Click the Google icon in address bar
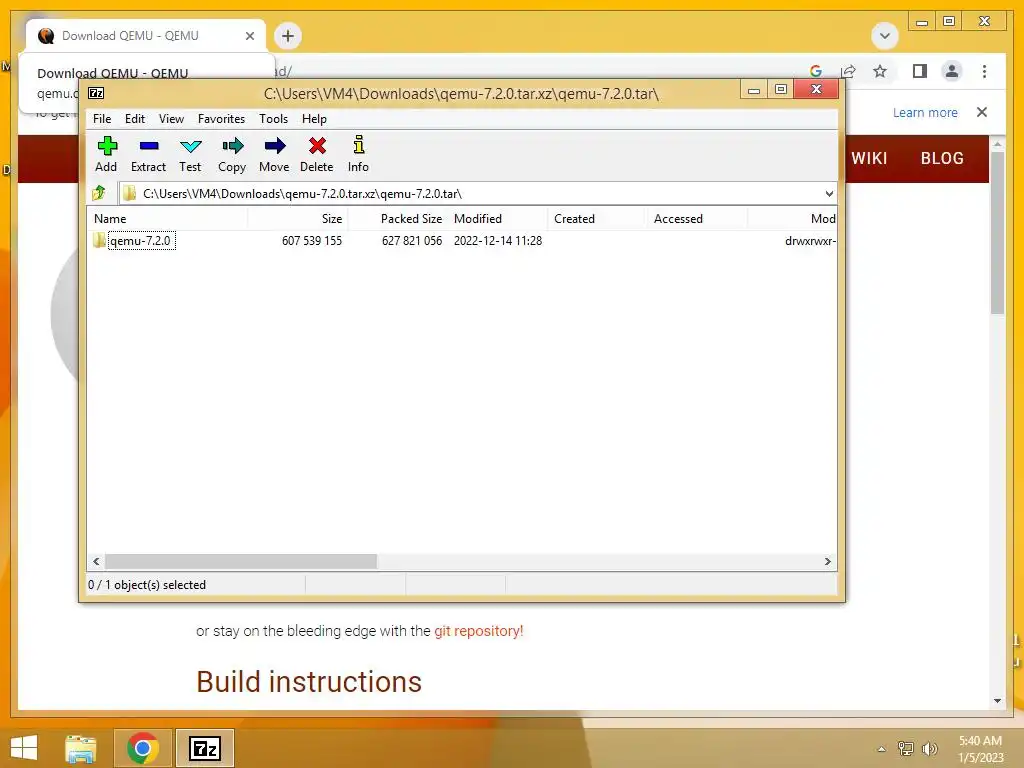Viewport: 1024px width, 768px height. pos(816,71)
